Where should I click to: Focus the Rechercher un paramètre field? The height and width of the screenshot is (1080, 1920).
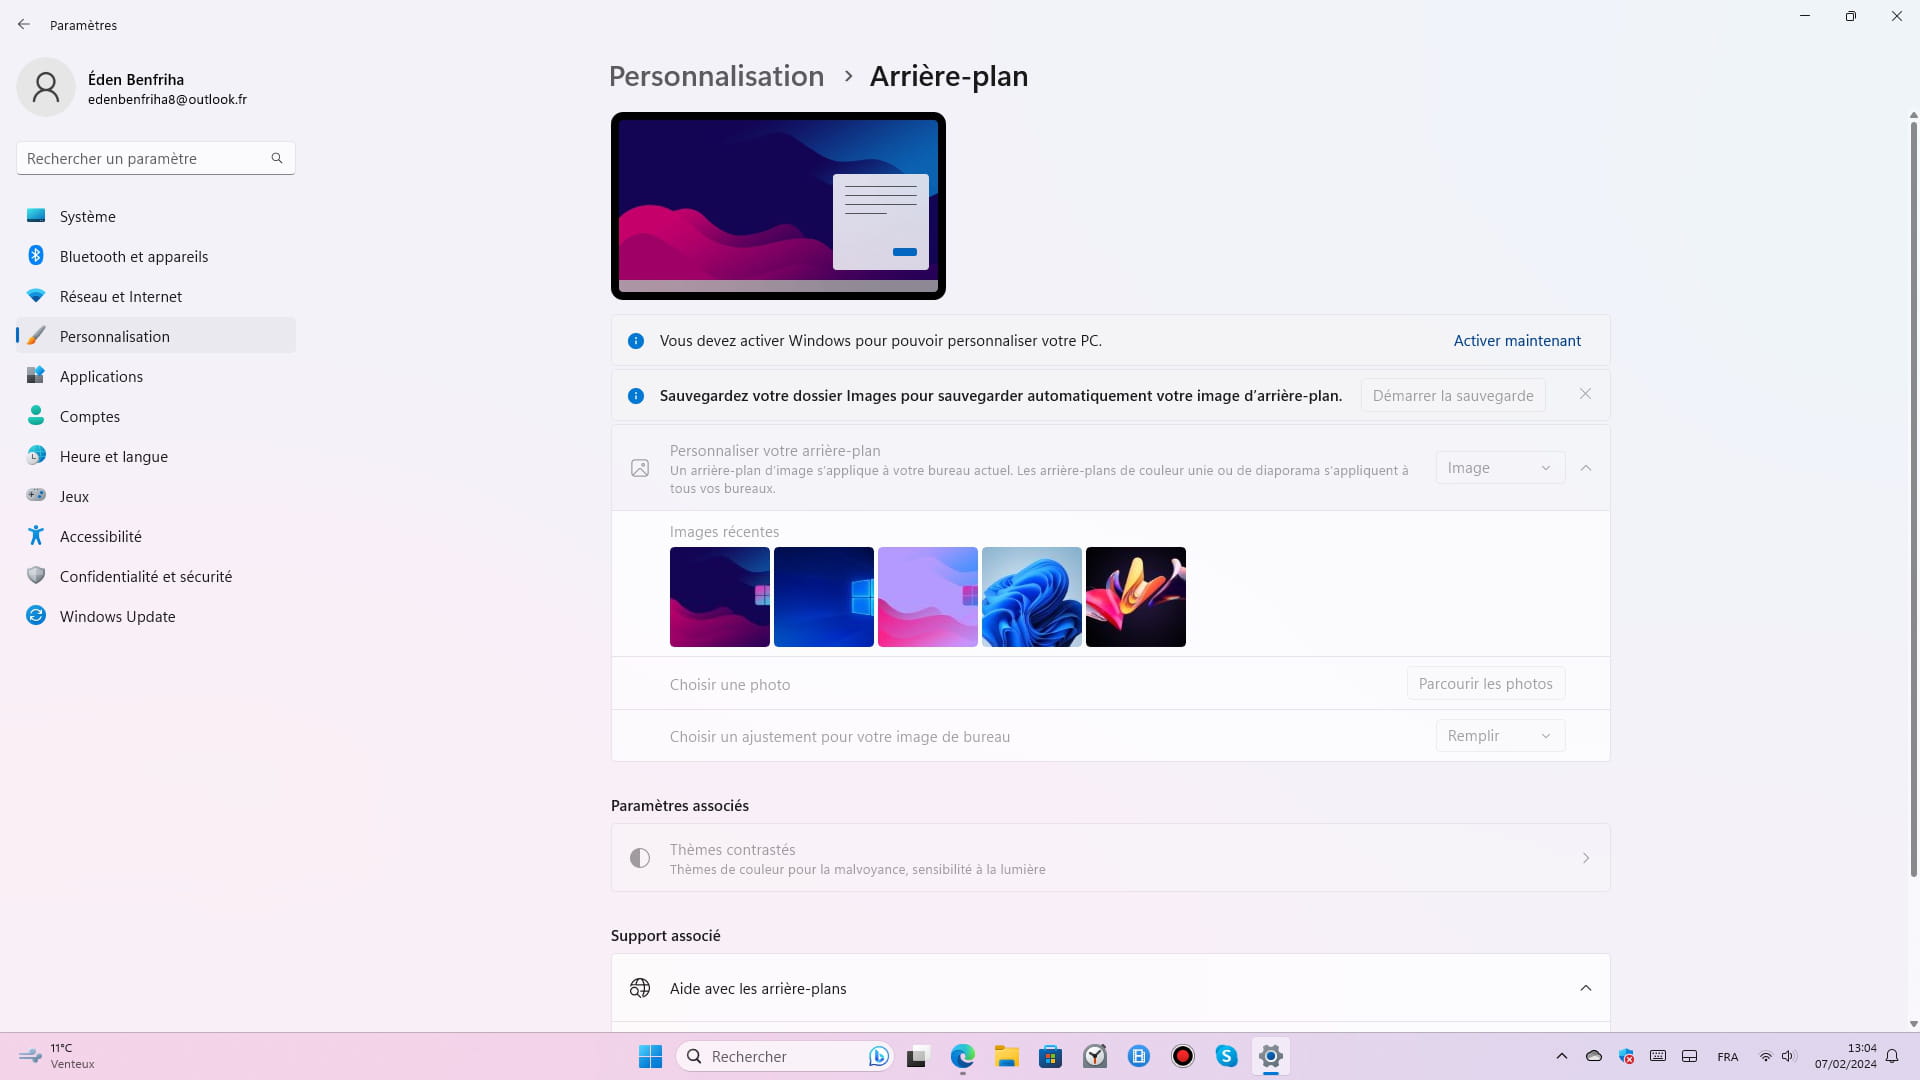tap(156, 158)
